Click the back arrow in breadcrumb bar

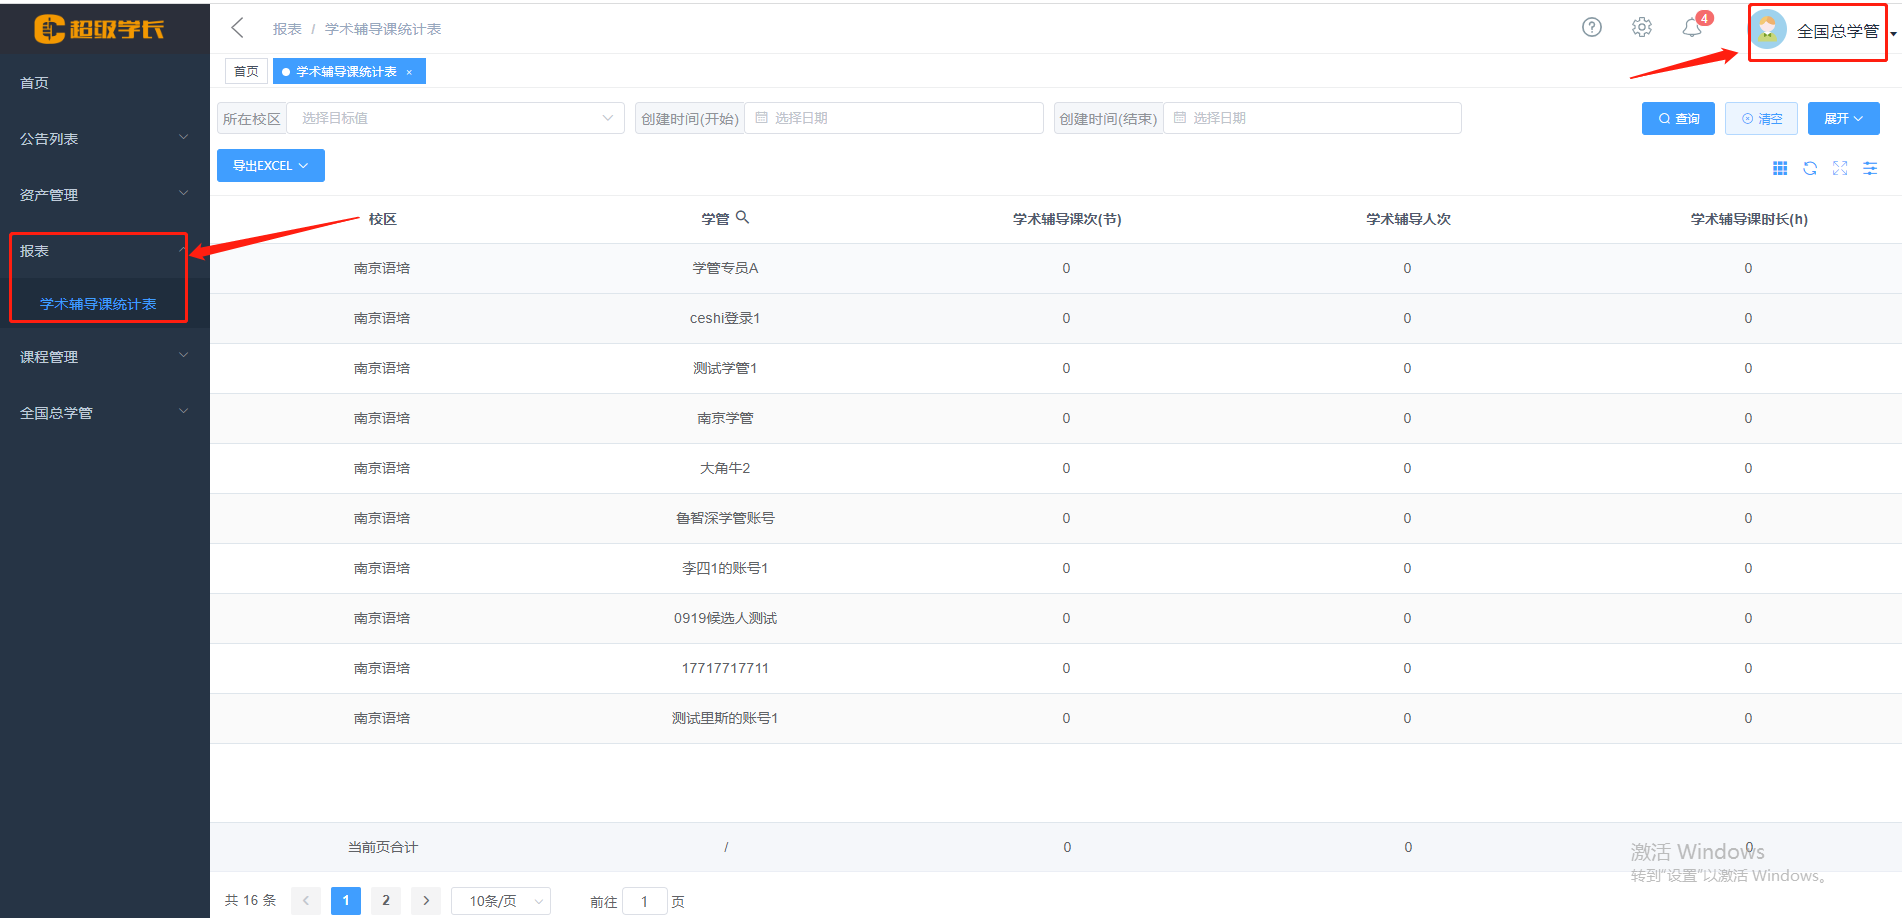[x=237, y=28]
